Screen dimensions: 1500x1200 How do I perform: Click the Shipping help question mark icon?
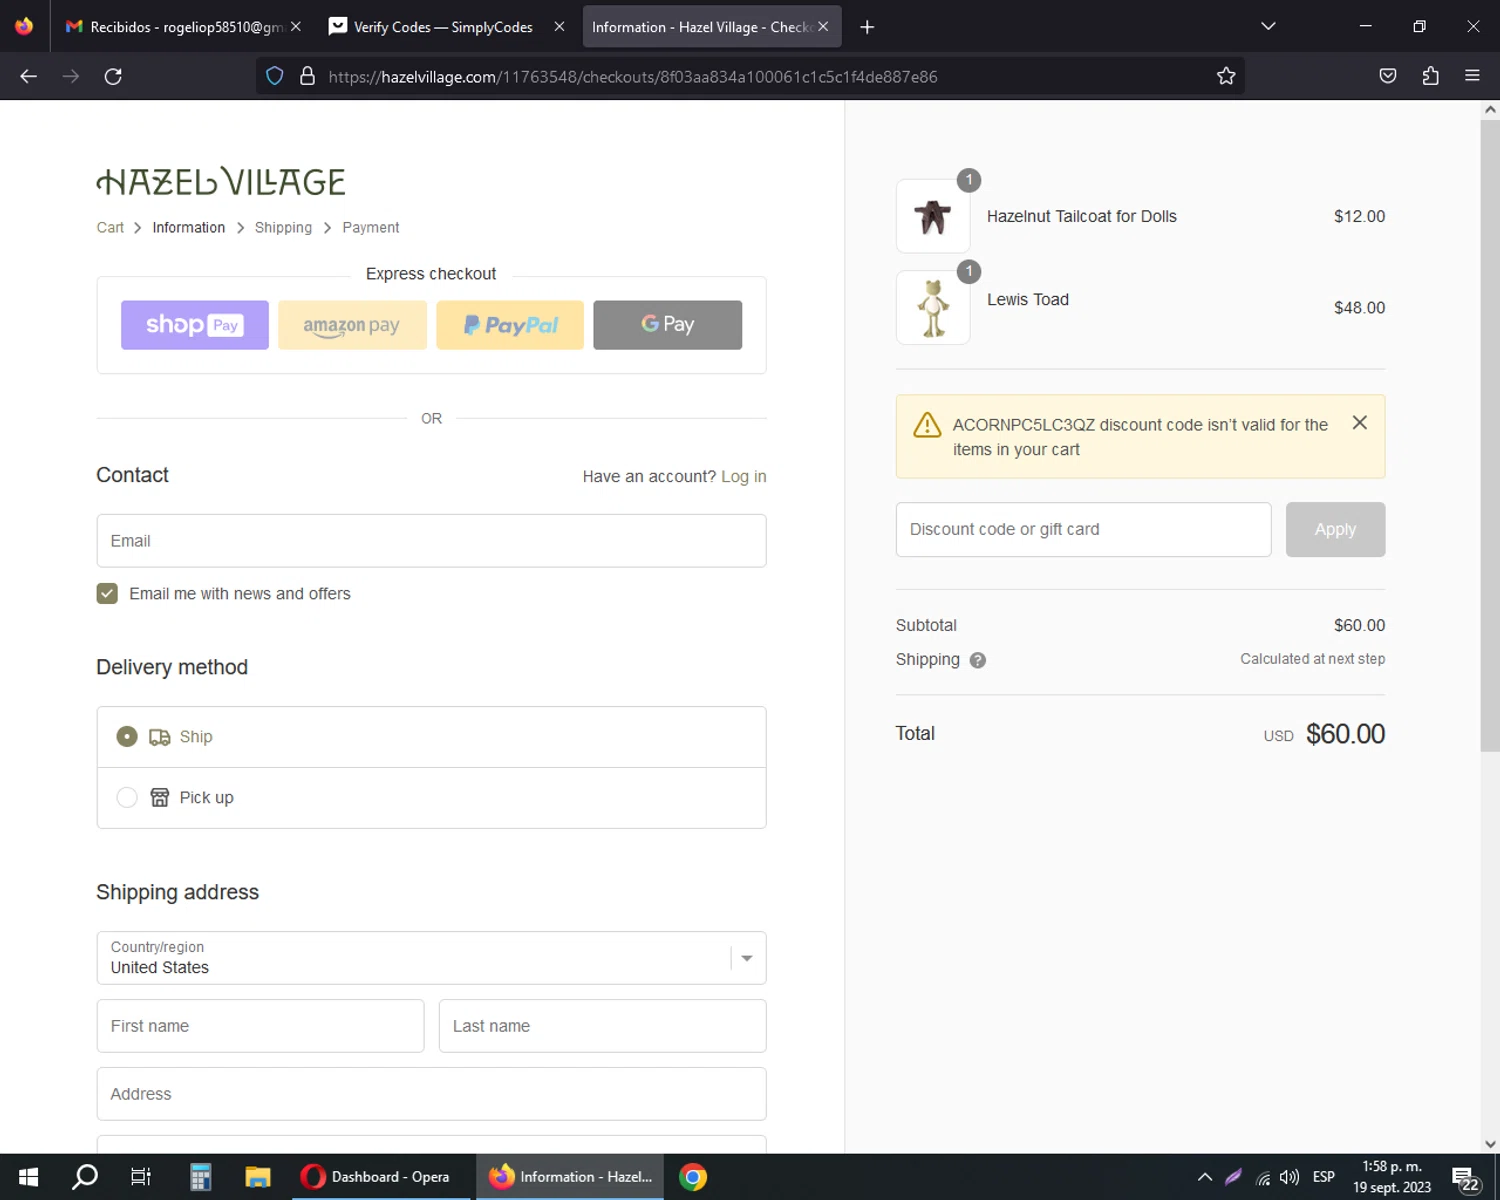tap(978, 660)
